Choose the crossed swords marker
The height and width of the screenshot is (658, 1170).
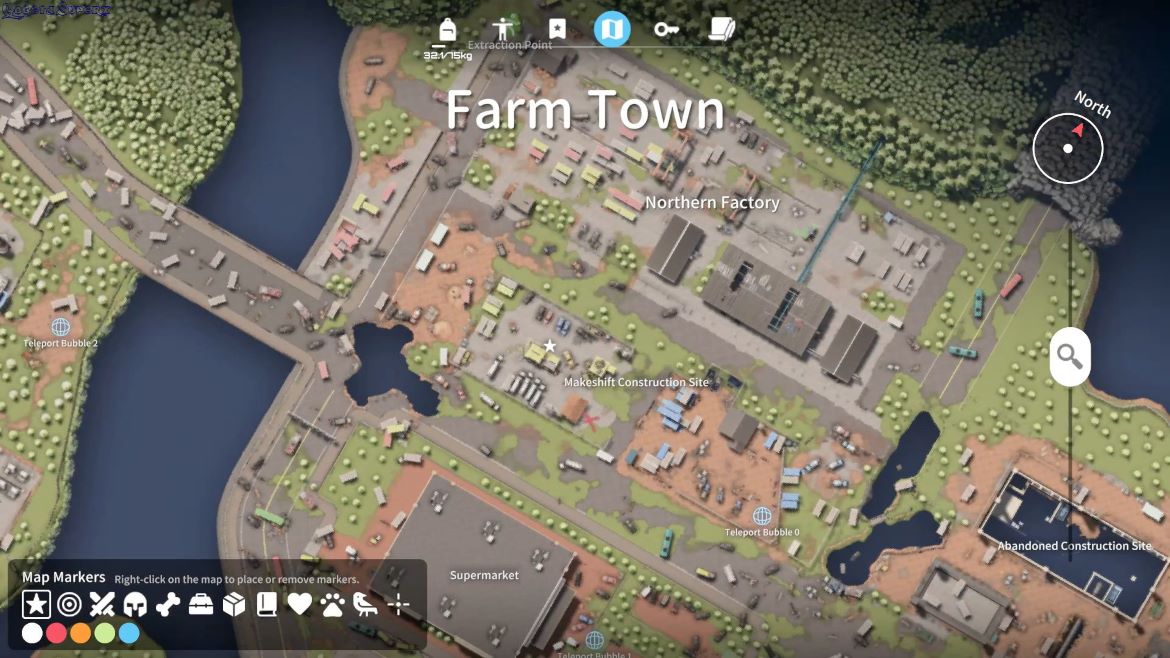click(102, 604)
